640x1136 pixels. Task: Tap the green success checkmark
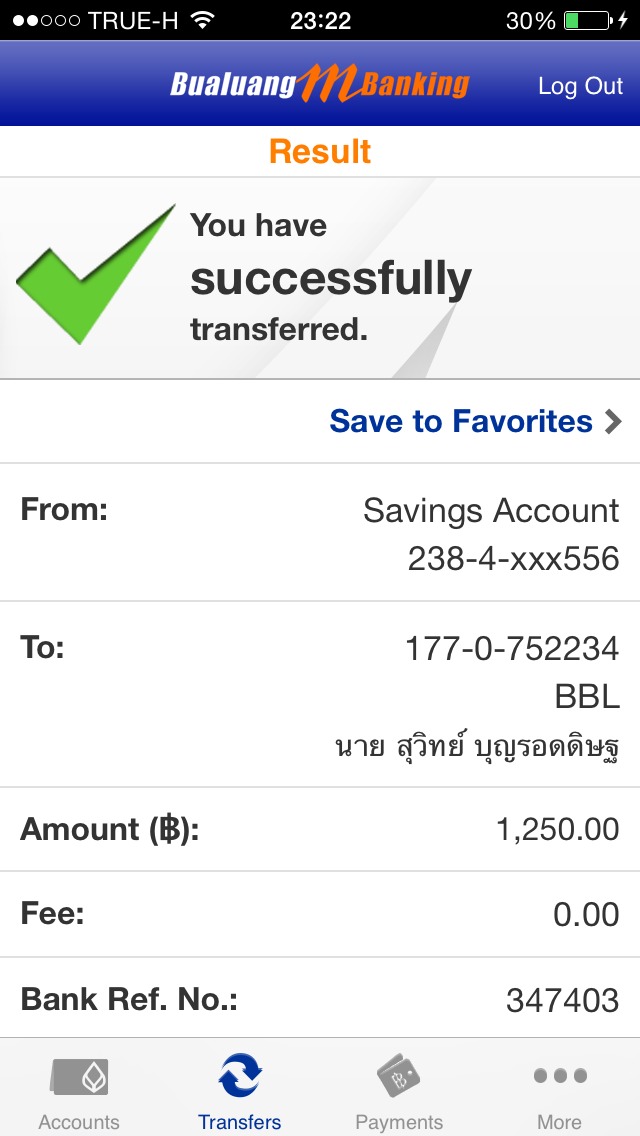pos(95,273)
